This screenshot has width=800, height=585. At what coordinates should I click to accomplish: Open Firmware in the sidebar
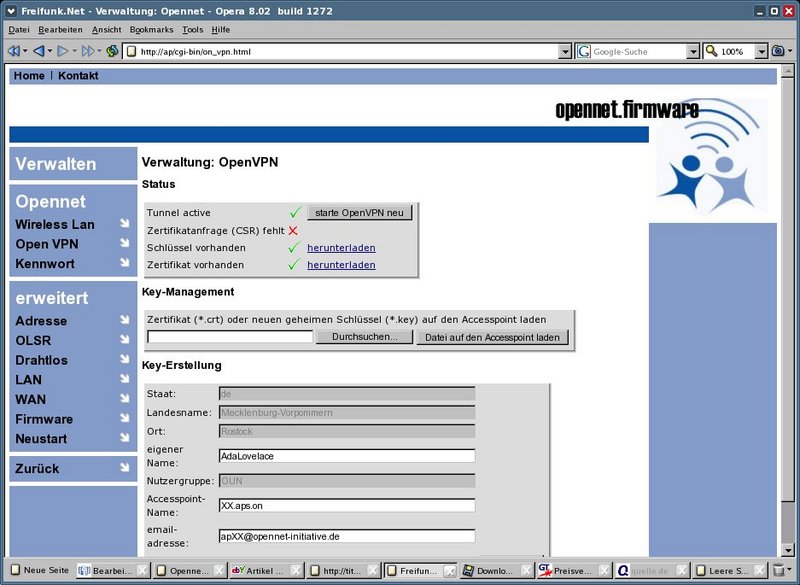tap(44, 419)
